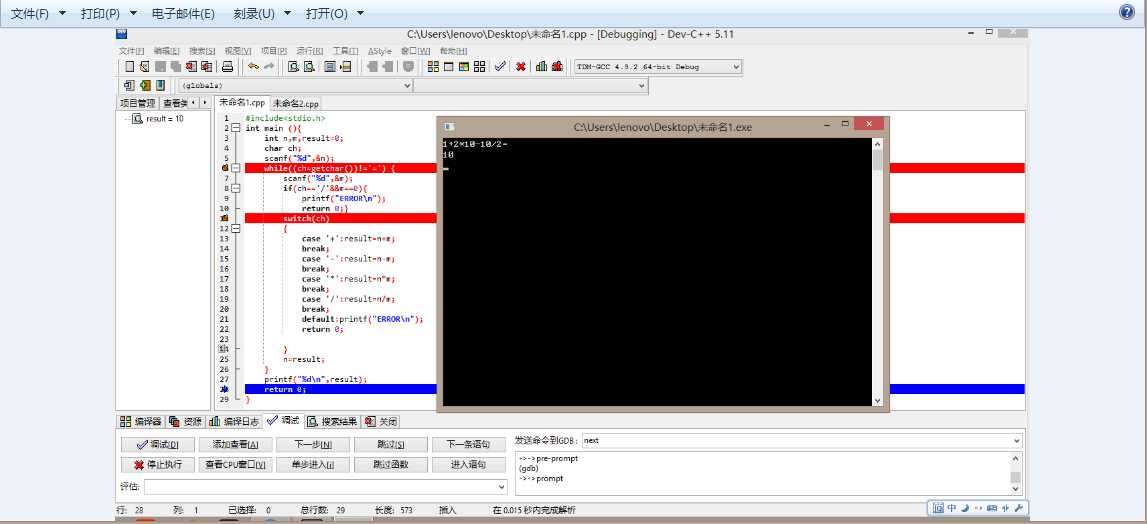Viewport: 1147px width, 524px height.
Task: Collapse the switch body fold on line 12
Action: tap(236, 228)
